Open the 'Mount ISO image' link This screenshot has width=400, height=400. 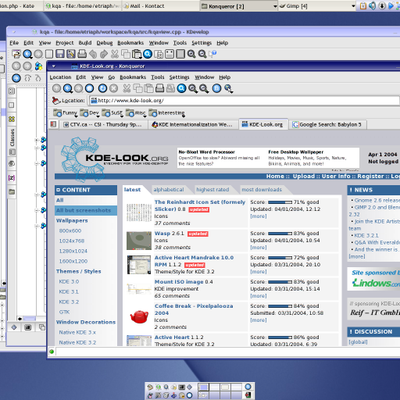pos(179,282)
